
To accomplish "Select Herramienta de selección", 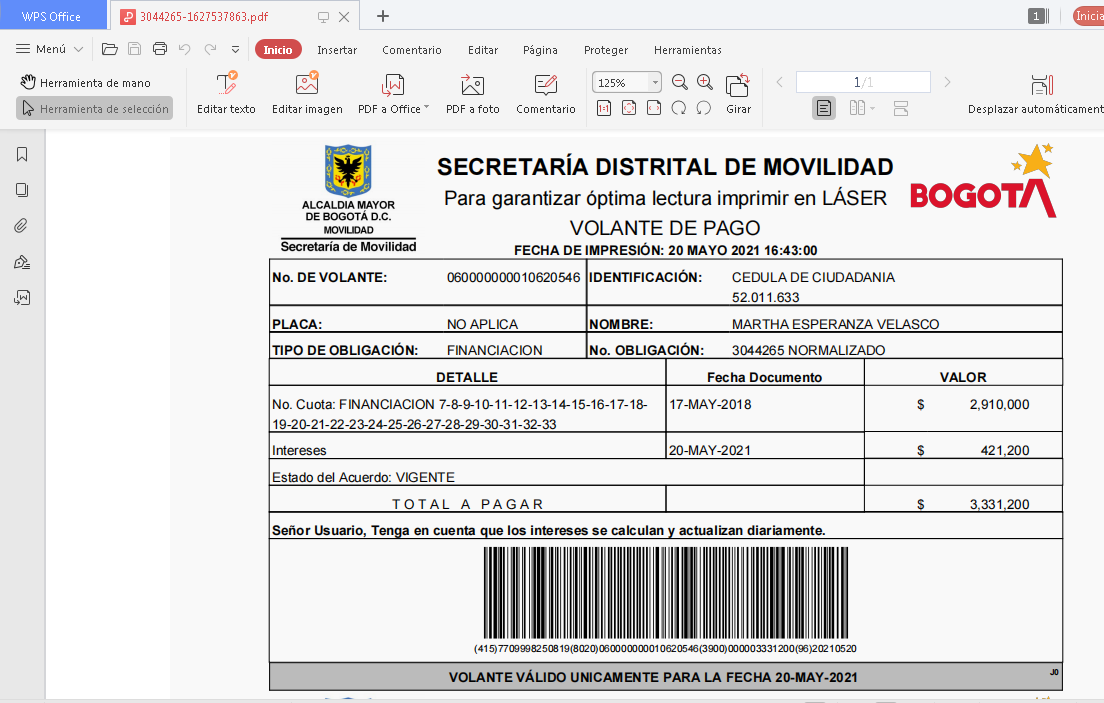I will (94, 108).
